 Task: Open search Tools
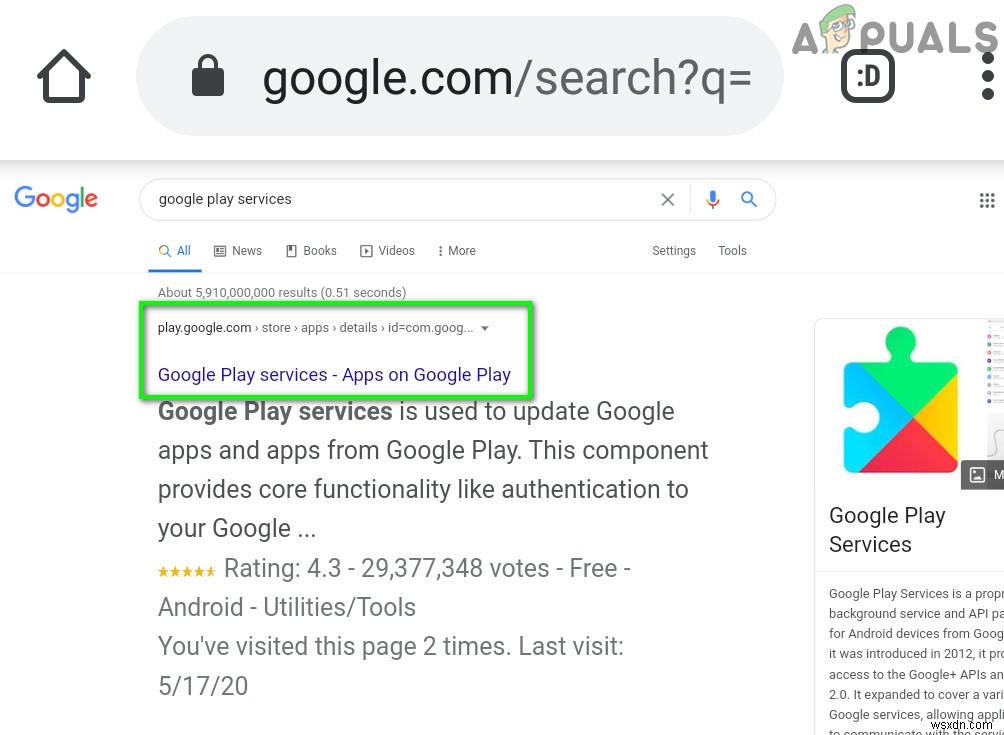click(732, 251)
